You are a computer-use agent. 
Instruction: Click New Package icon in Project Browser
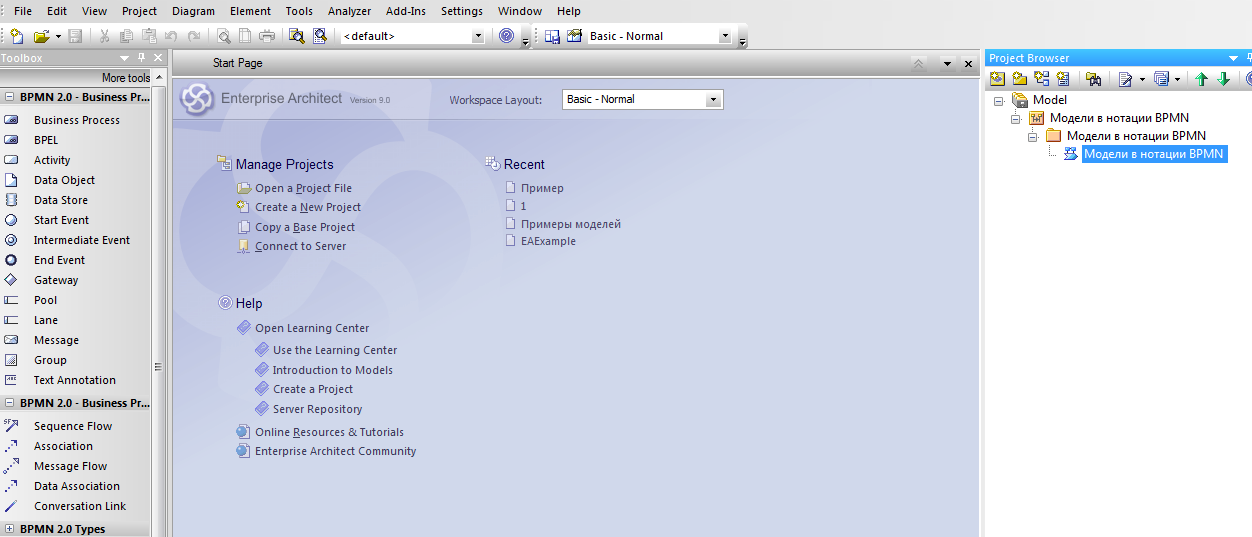tap(1019, 79)
